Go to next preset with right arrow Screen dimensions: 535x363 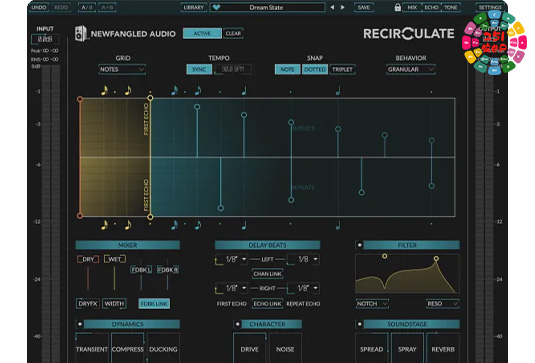click(343, 7)
